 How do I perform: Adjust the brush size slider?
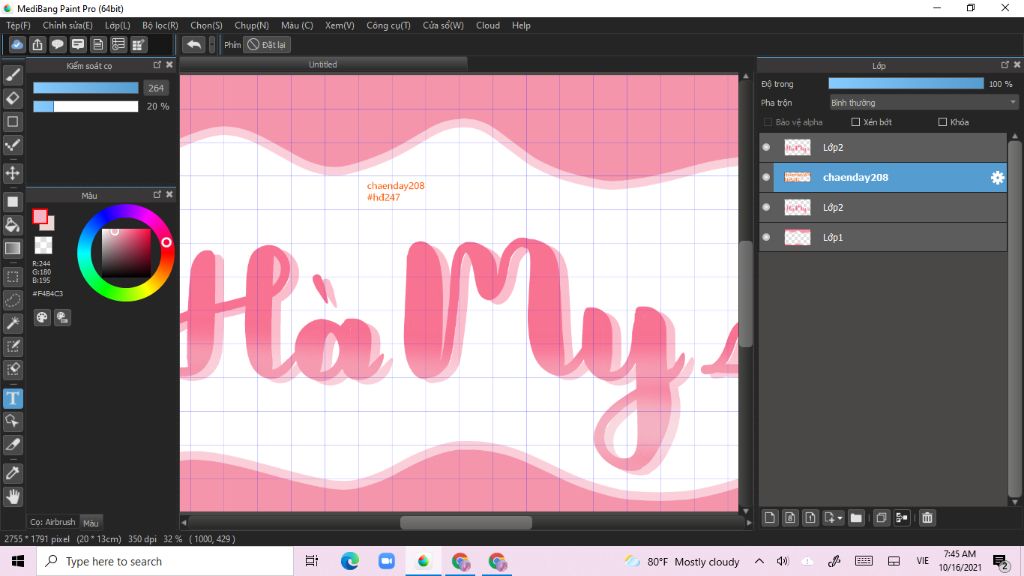point(86,88)
